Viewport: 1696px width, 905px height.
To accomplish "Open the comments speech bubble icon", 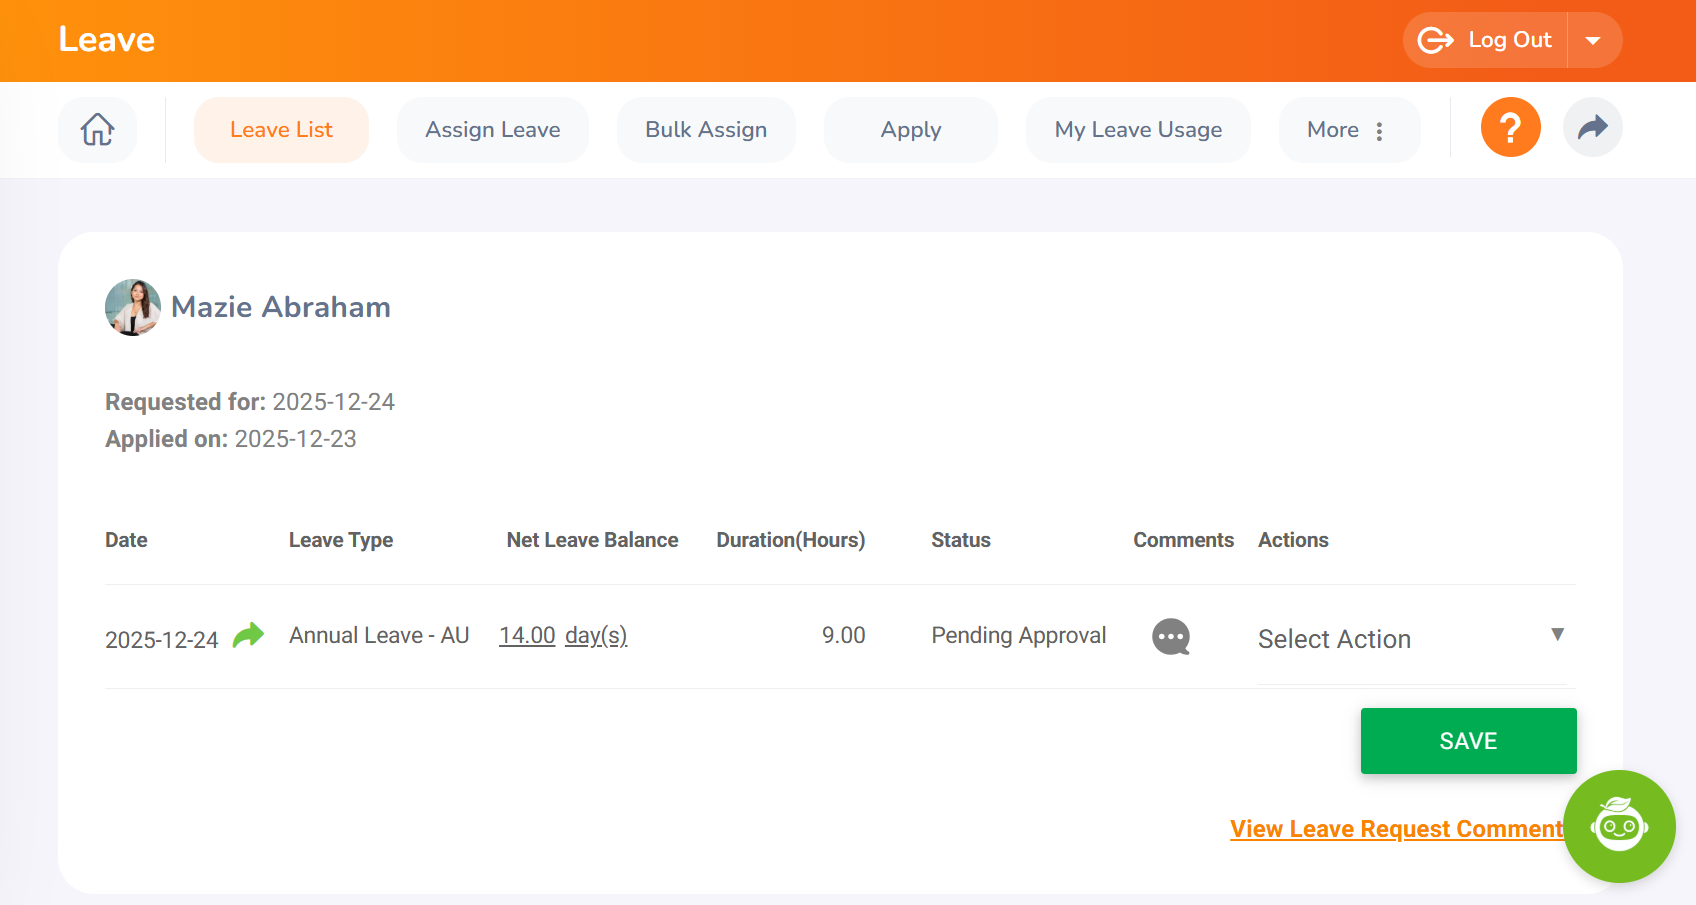I will point(1171,637).
